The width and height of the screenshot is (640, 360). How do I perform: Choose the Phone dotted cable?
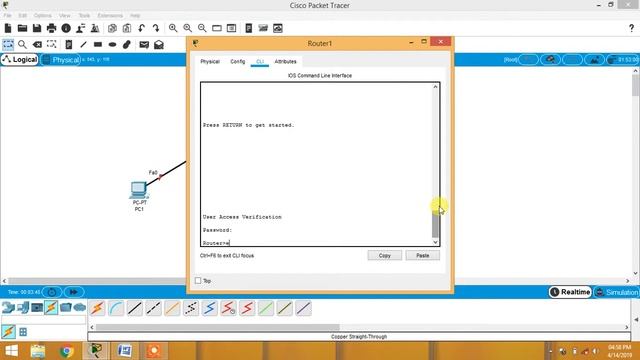pos(191,308)
